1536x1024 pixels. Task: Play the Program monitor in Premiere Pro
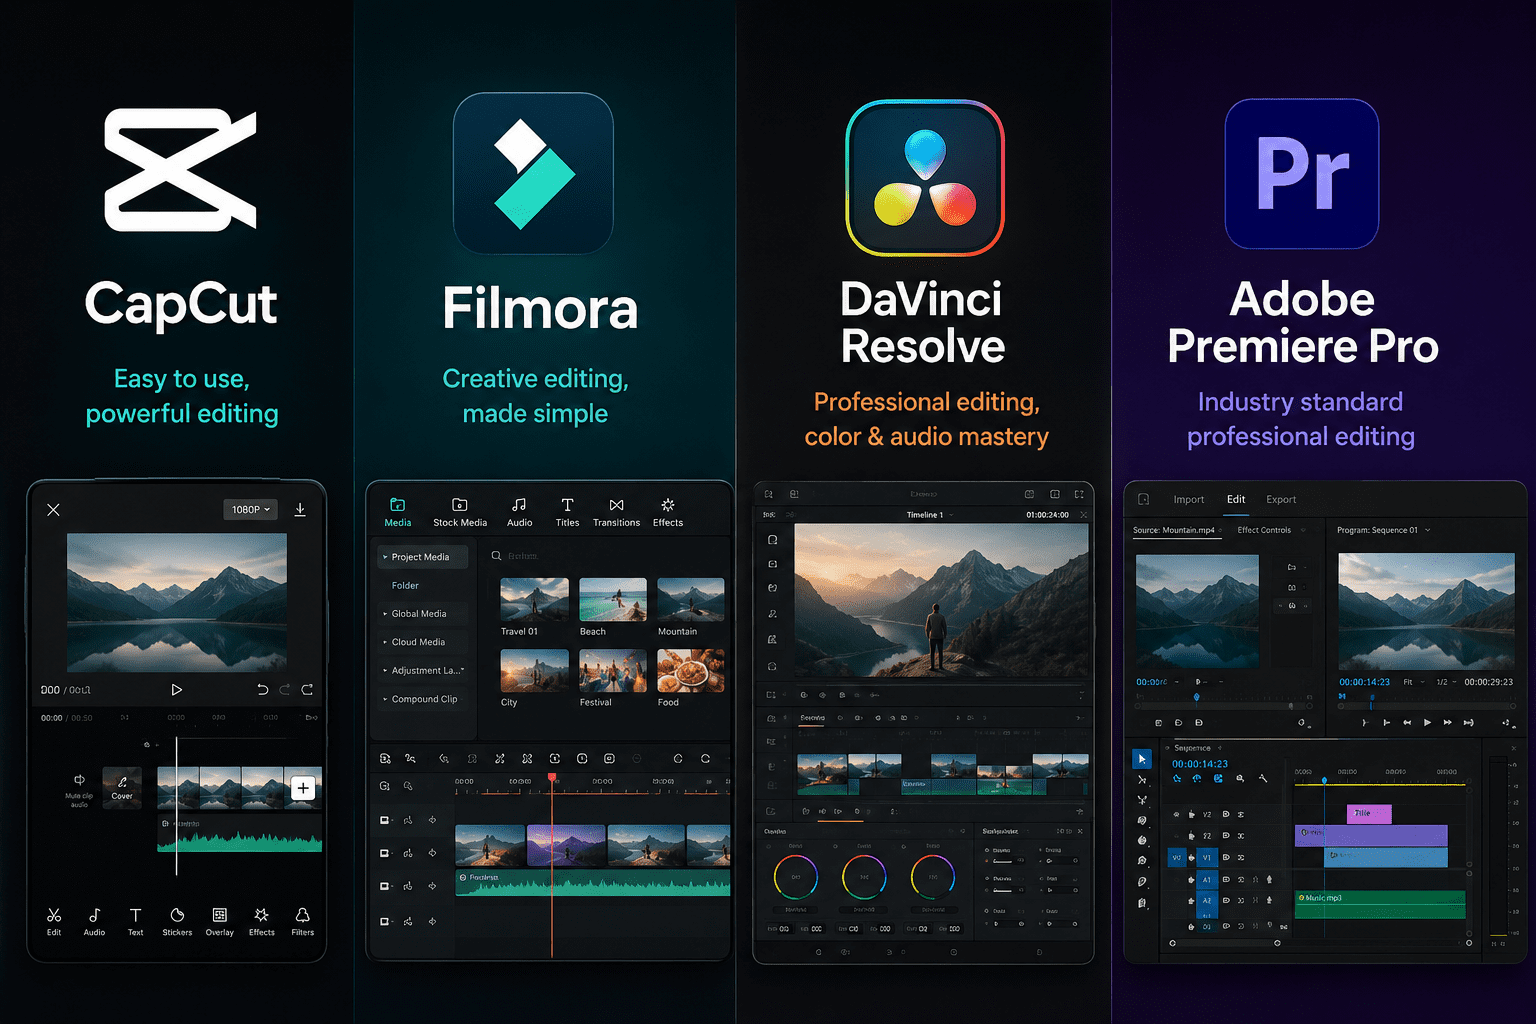pyautogui.click(x=1427, y=722)
